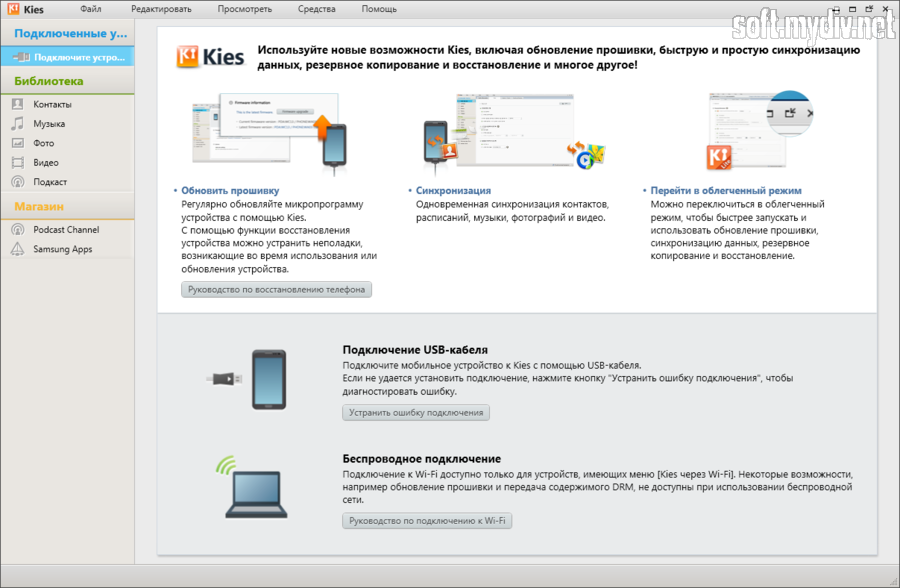Click the Беспроводное подключение heading
Viewport: 900px width, 588px height.
coord(422,459)
